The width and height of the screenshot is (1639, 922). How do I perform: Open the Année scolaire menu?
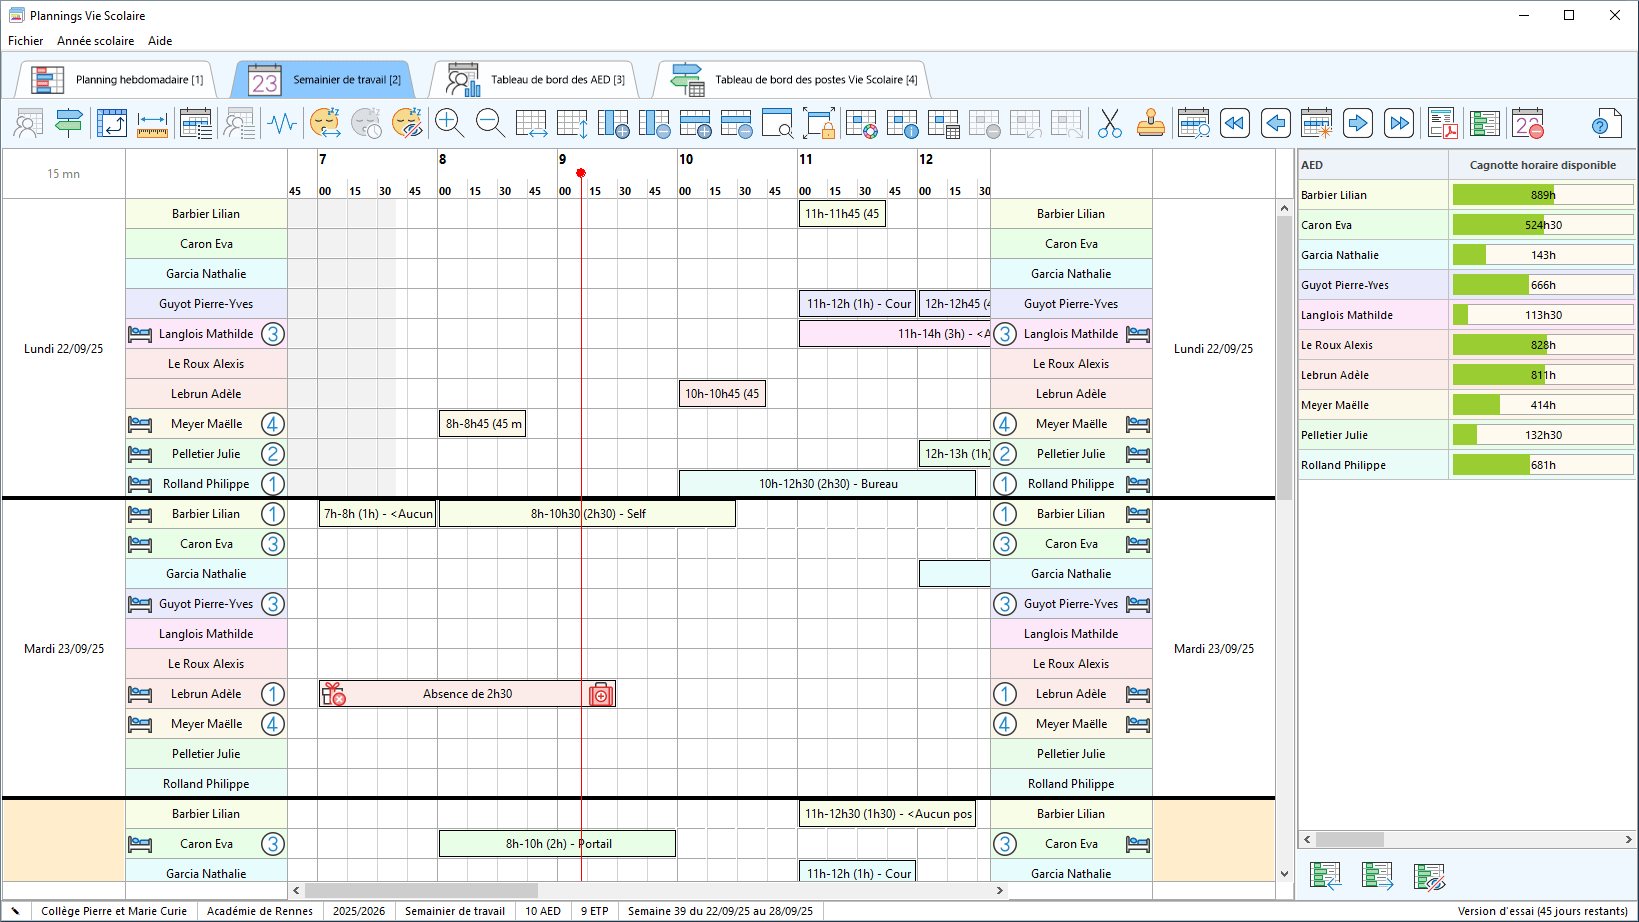95,41
